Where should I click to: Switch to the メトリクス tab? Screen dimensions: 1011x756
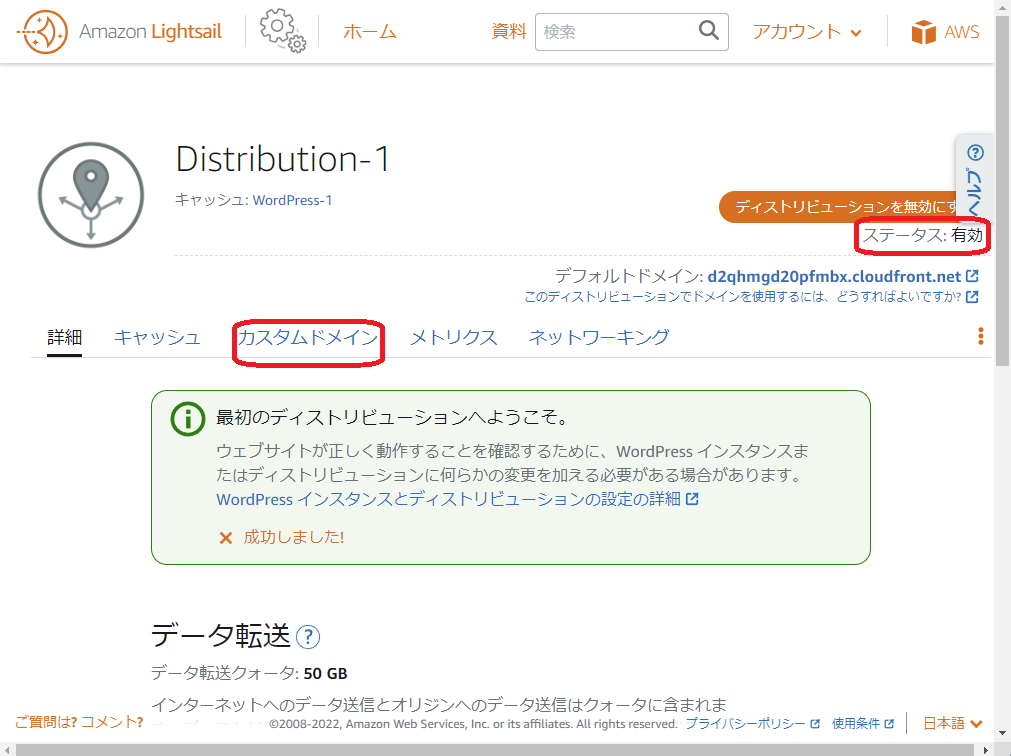pos(454,337)
